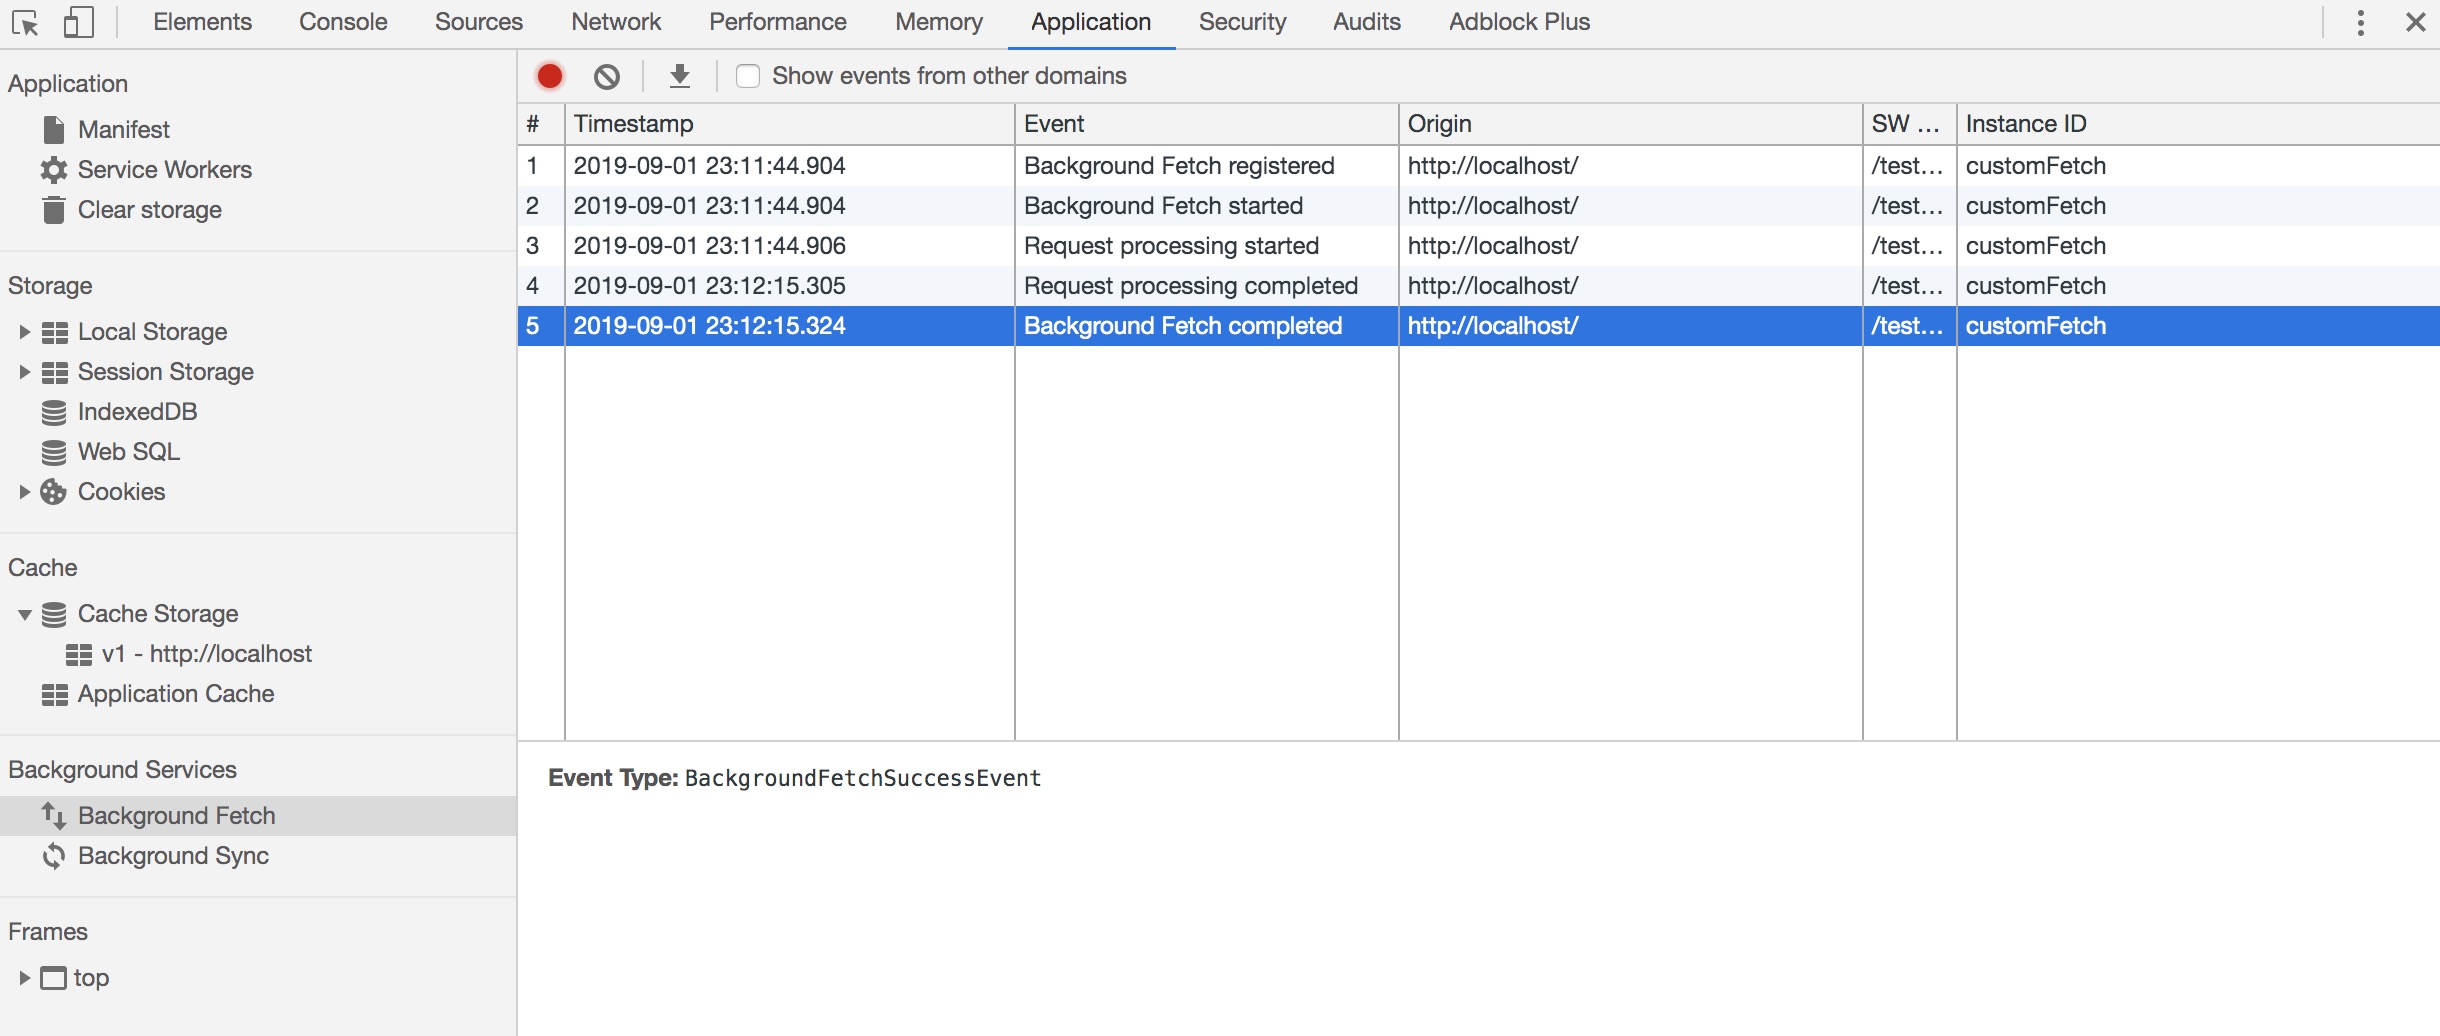Screen dimensions: 2440x1036
Task: Click the top frame window icon
Action: 53,978
